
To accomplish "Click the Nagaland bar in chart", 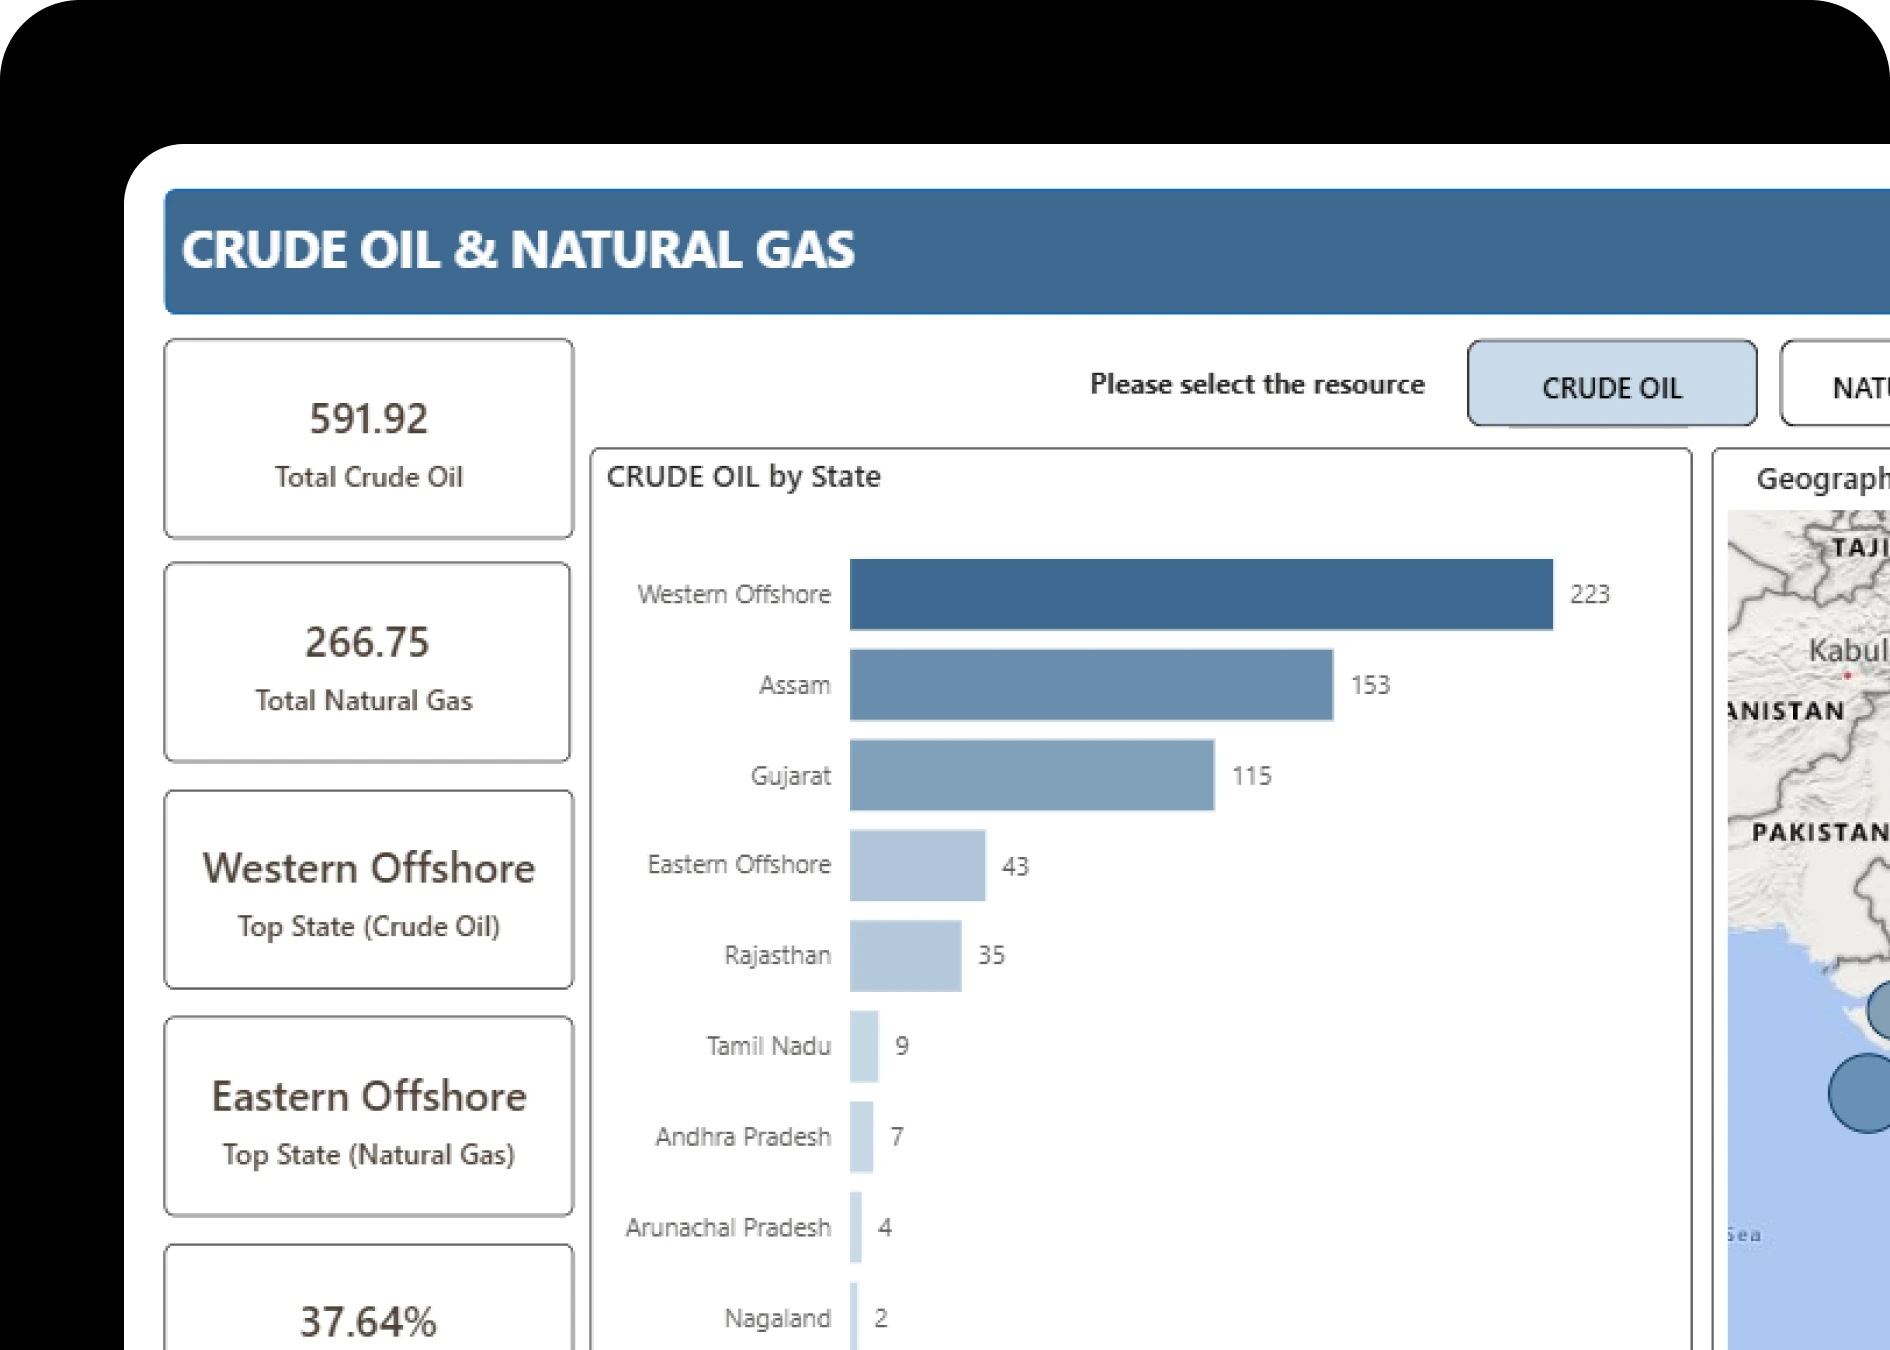I will (854, 1317).
